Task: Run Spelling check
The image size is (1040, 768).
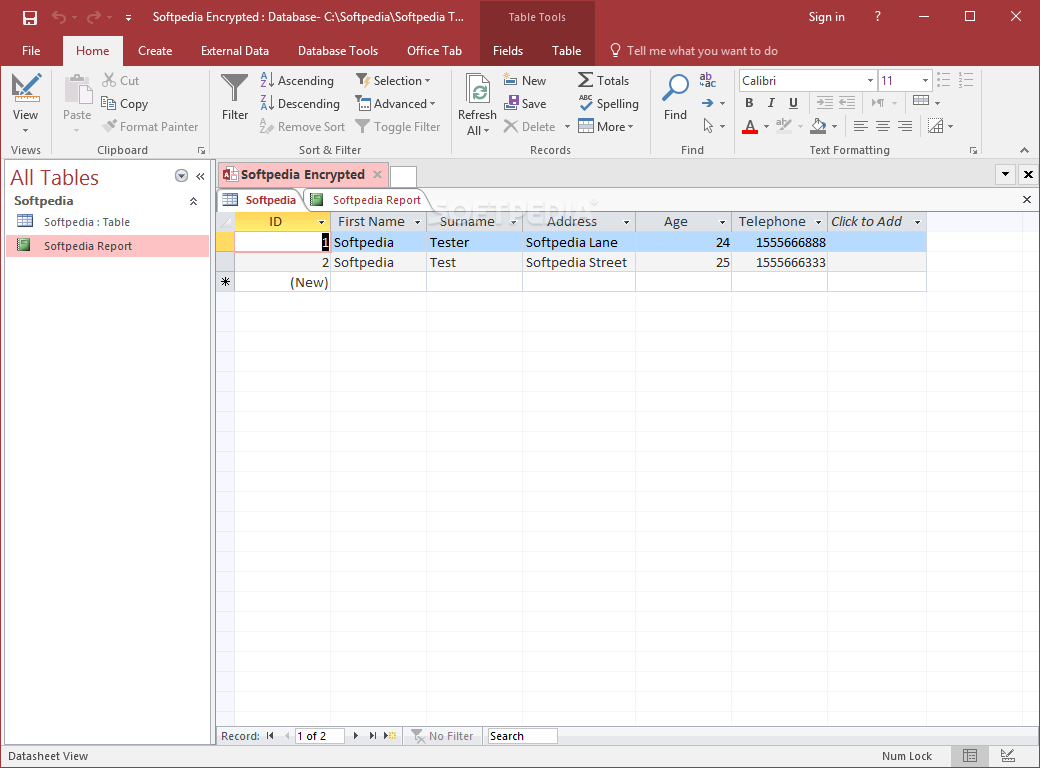Action: 608,103
